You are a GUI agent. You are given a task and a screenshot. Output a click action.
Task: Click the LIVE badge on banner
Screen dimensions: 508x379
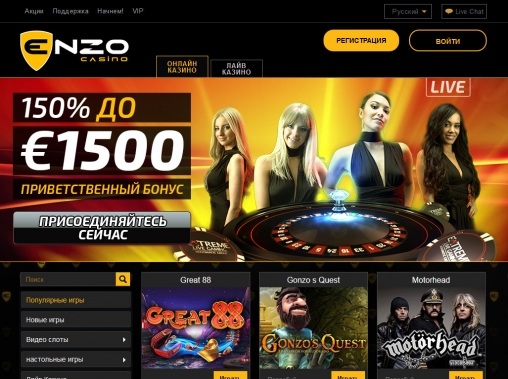448,87
